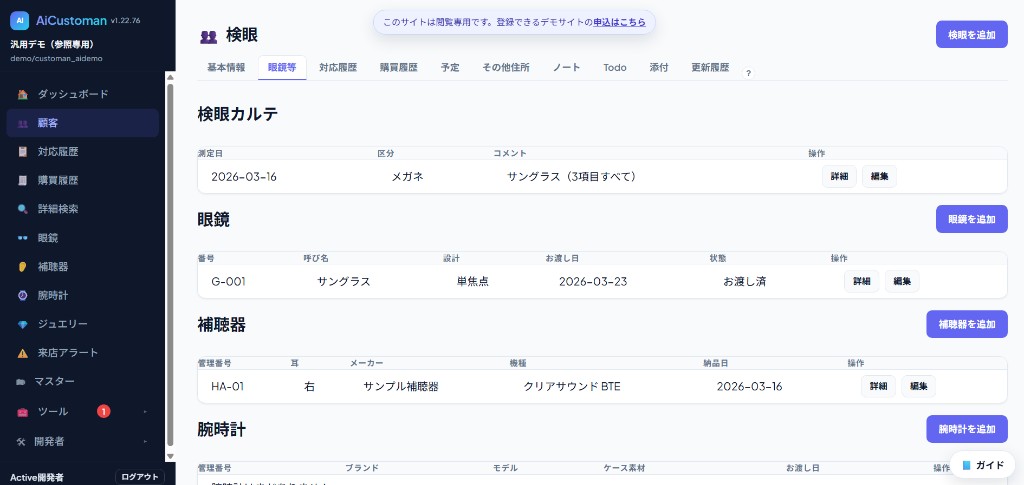Open the ガイド button
The image size is (1024, 485).
(x=984, y=465)
